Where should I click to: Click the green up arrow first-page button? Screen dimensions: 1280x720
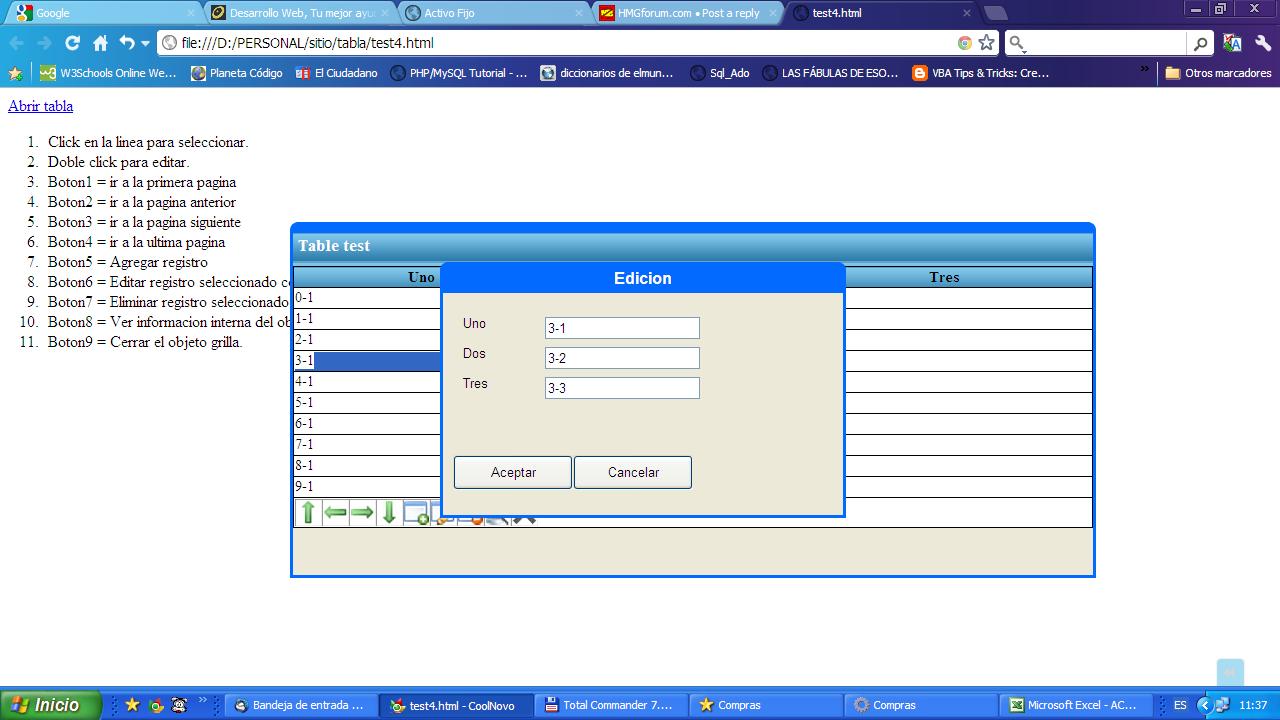coord(308,513)
